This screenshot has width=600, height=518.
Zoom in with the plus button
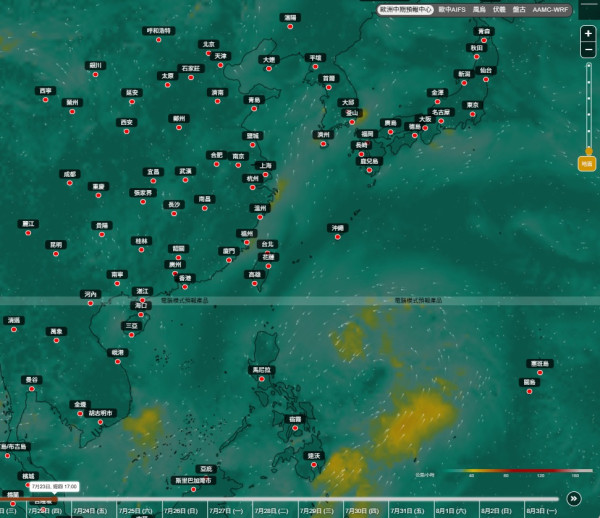[588, 34]
